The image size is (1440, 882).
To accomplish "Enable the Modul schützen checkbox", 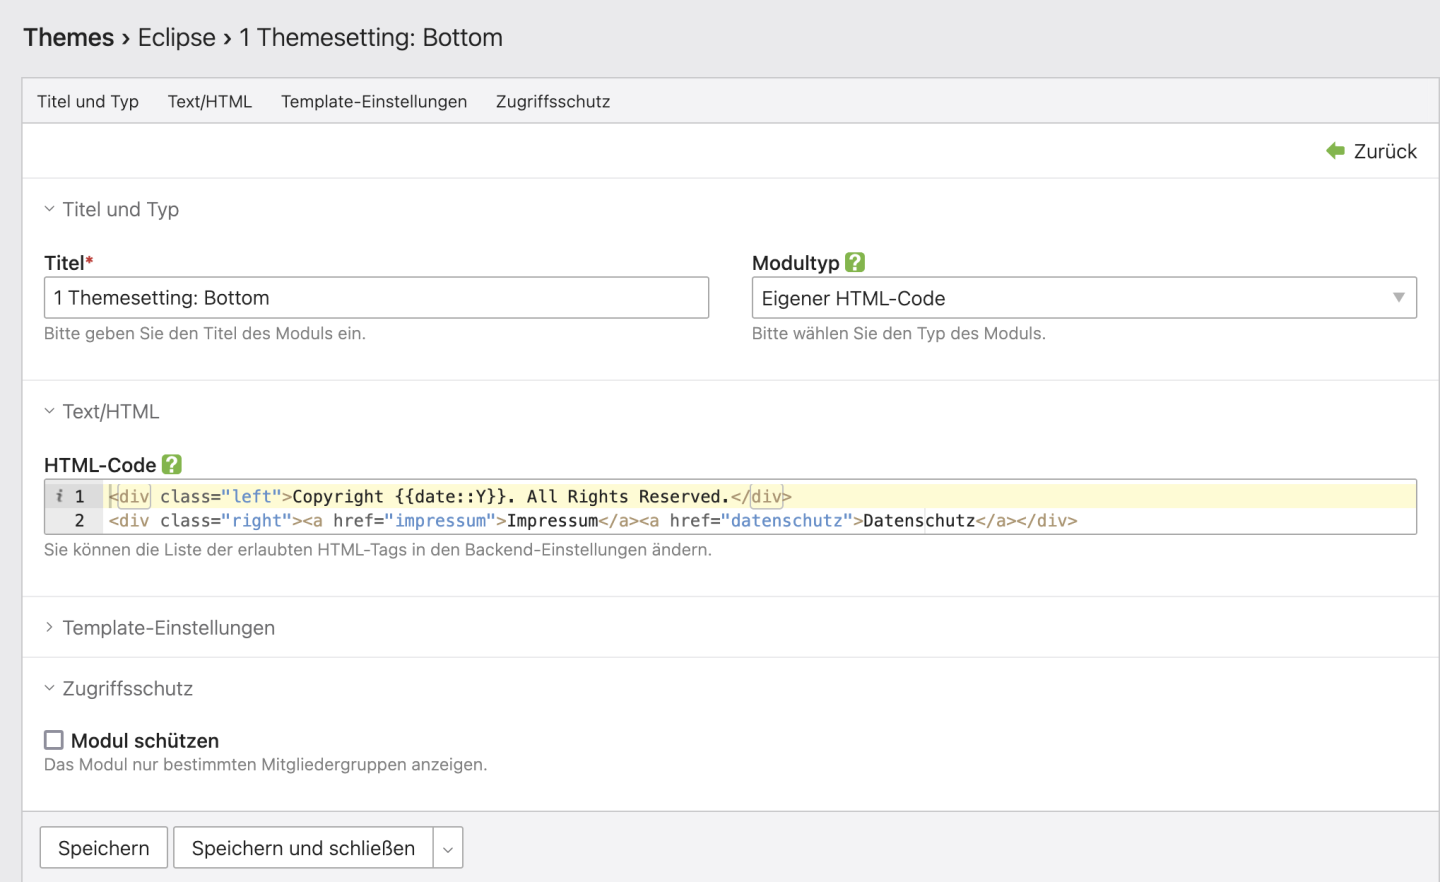I will coord(54,740).
